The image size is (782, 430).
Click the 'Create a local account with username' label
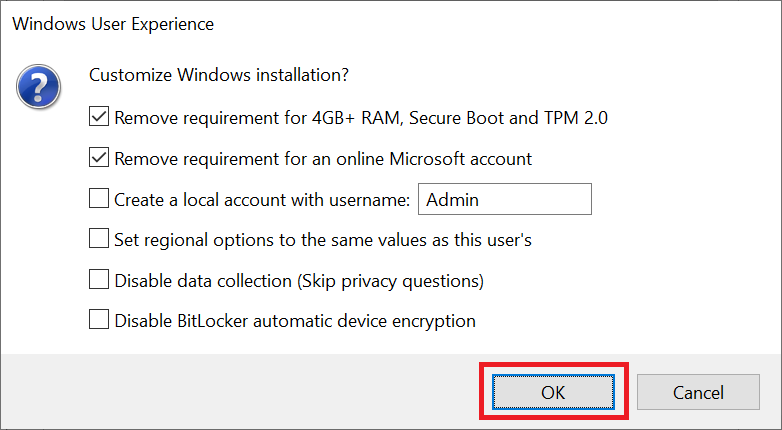point(262,199)
